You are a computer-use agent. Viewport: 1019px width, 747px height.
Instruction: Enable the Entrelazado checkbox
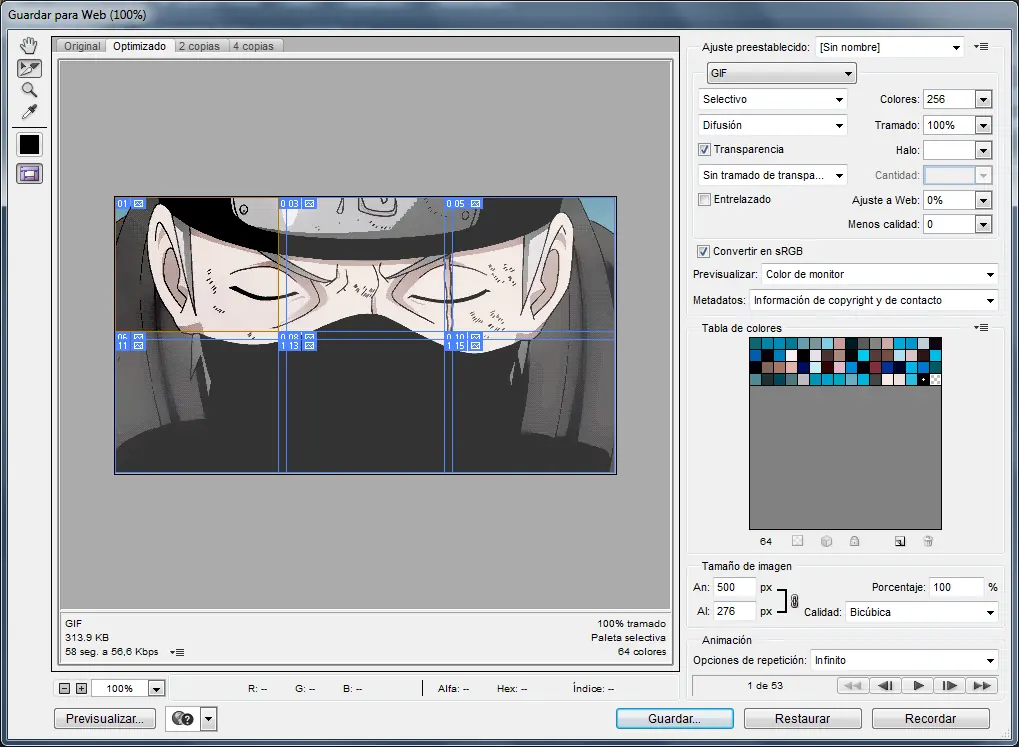coord(704,200)
